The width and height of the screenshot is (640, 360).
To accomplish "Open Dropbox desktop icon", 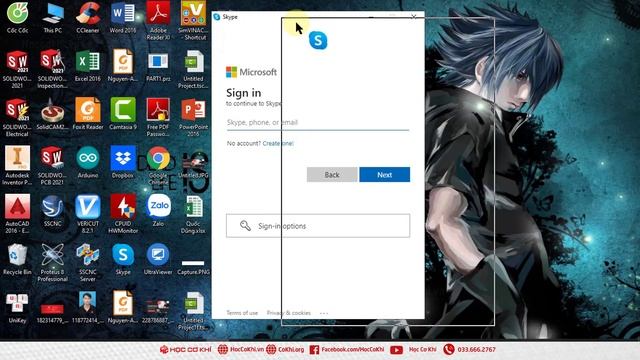I will pos(123,158).
